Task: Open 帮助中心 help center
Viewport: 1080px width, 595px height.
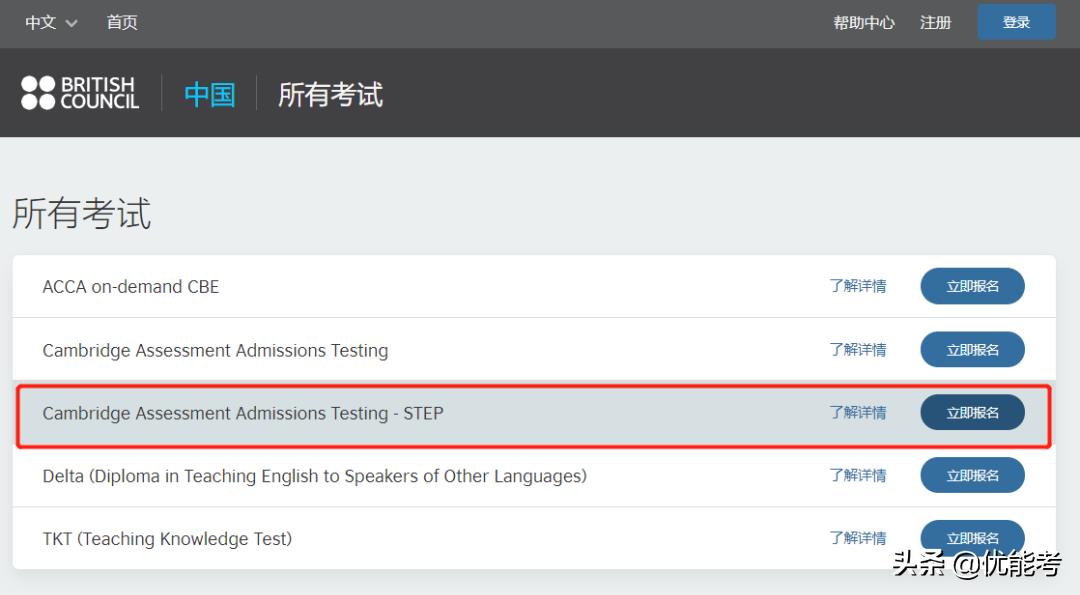Action: pos(864,22)
